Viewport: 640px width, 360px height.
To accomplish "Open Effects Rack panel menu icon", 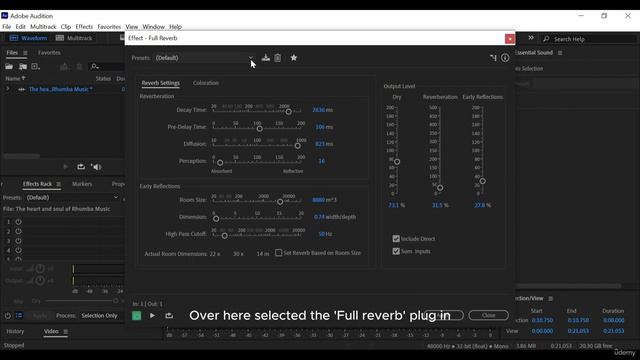I will click(x=59, y=184).
